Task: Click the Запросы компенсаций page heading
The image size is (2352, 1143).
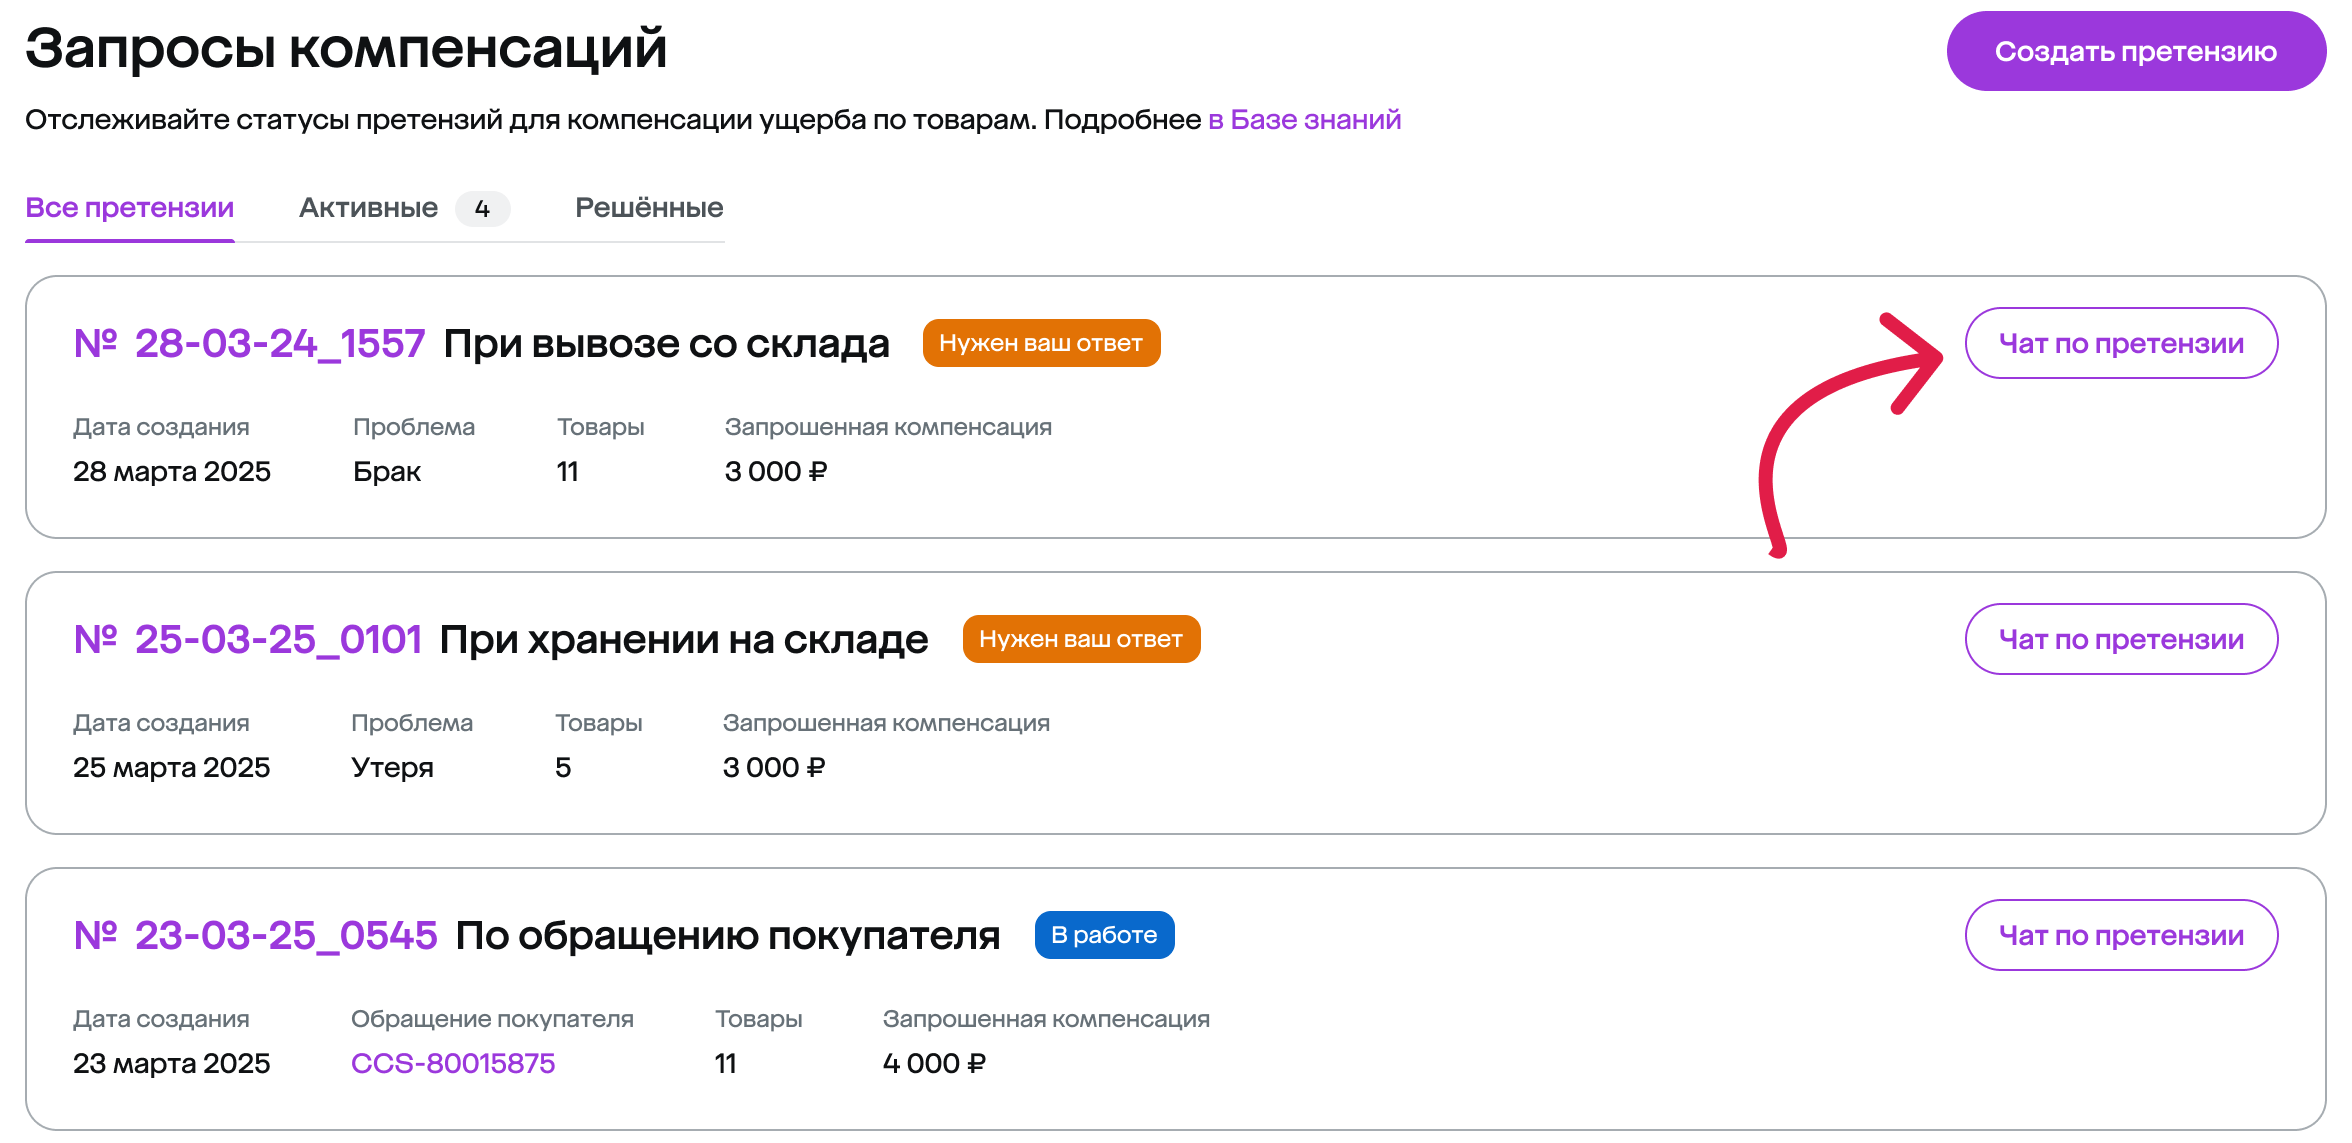Action: click(x=346, y=49)
